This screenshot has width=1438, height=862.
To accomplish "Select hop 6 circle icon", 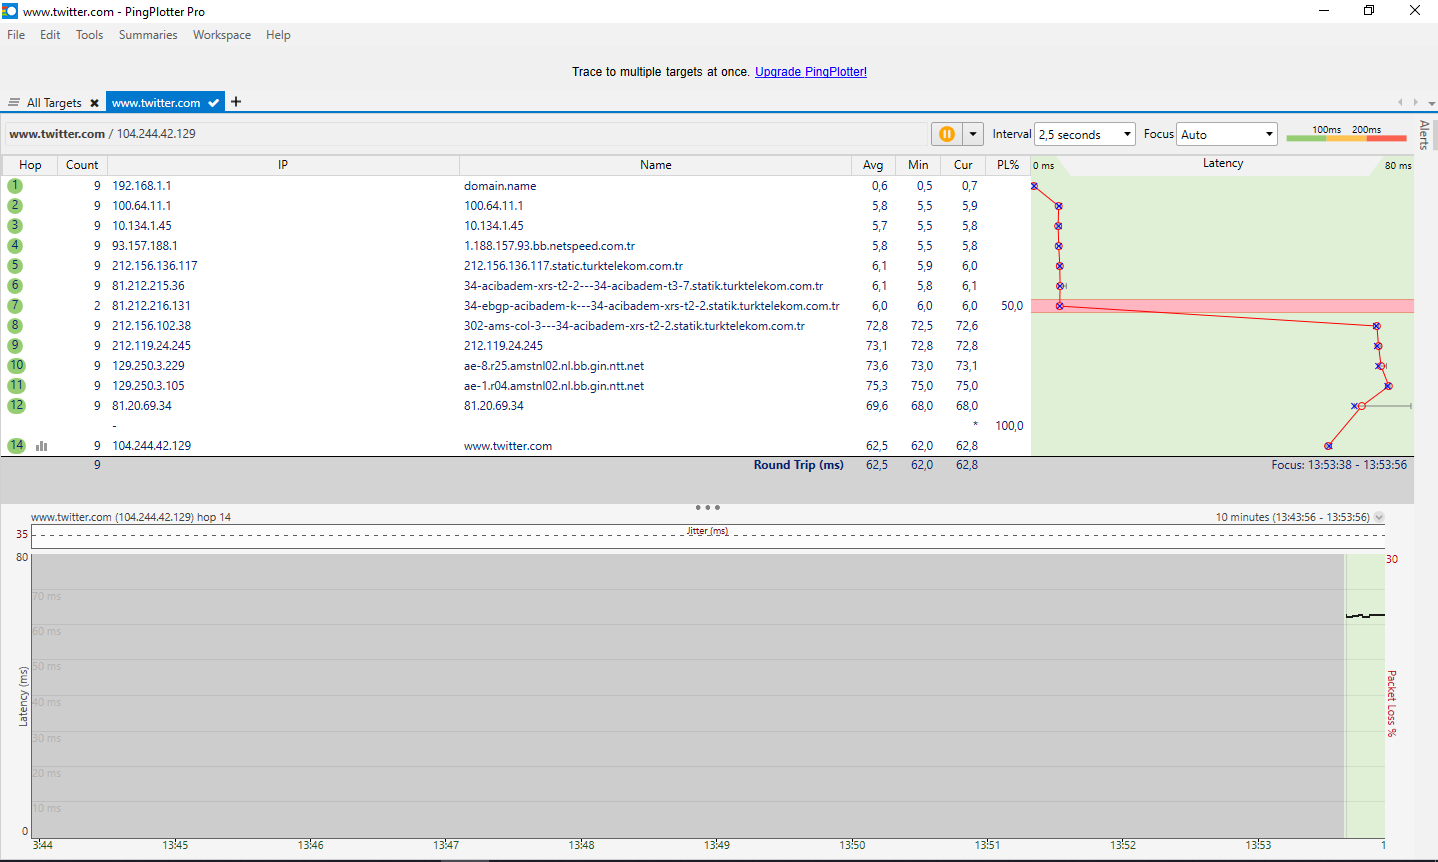I will pos(15,286).
